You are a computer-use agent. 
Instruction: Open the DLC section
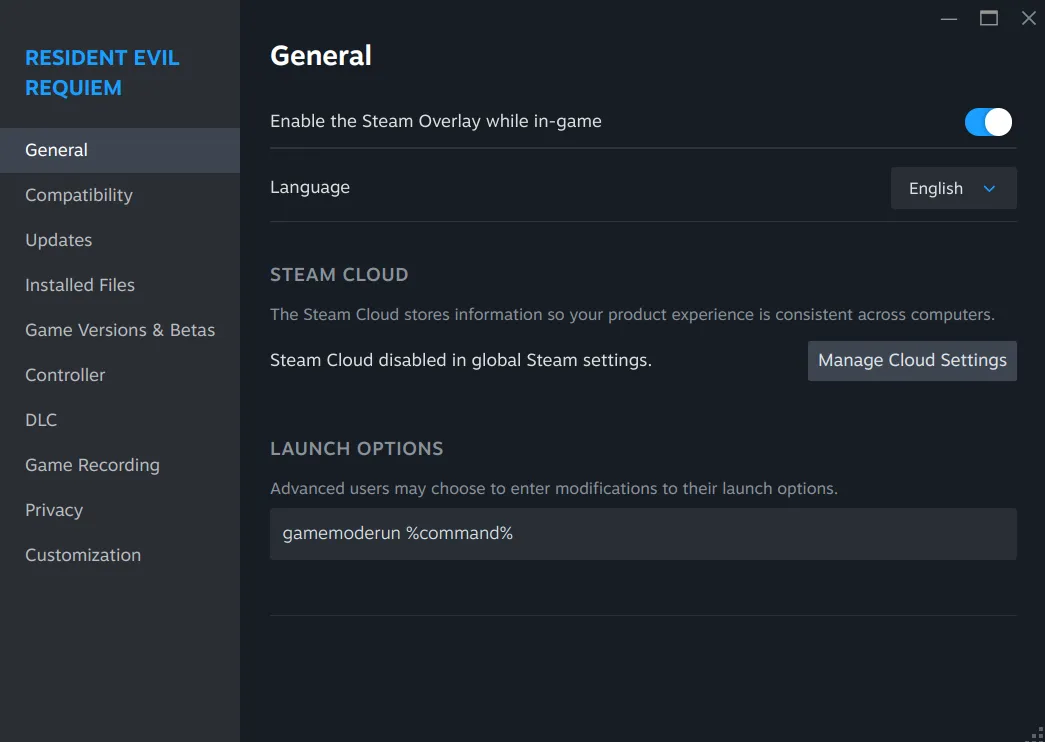(x=41, y=420)
